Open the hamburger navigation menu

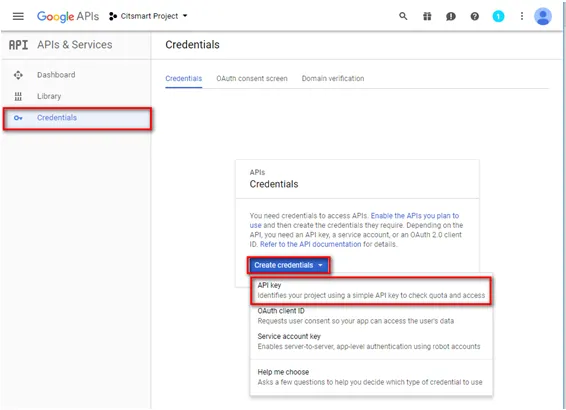tap(18, 16)
